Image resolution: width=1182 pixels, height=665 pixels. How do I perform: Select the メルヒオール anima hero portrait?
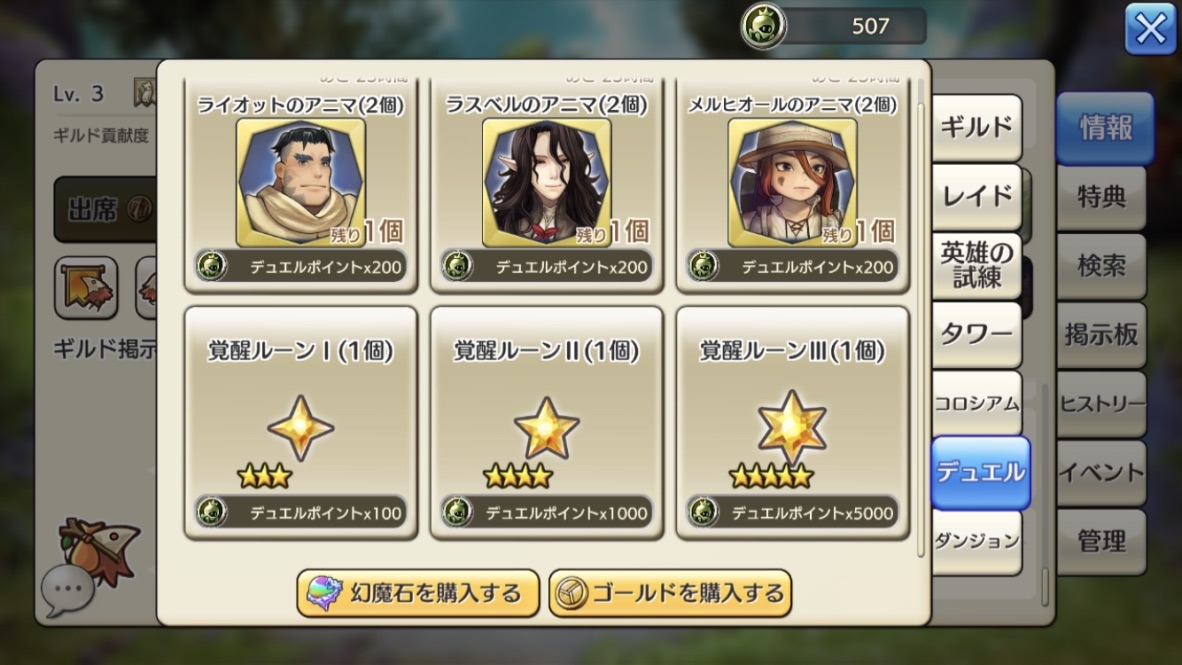(792, 183)
